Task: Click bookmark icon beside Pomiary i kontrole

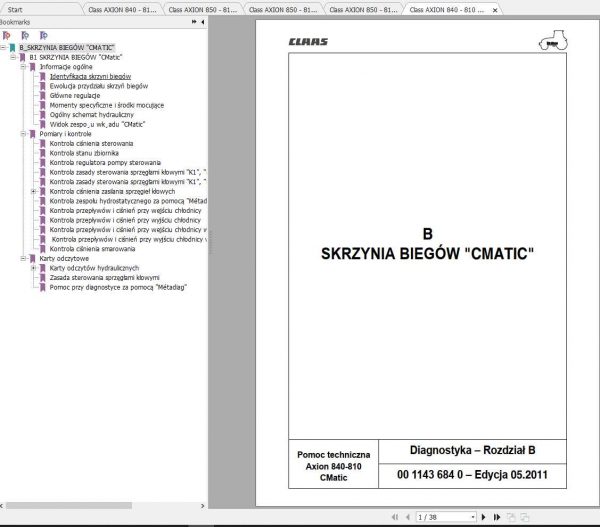Action: (33, 134)
